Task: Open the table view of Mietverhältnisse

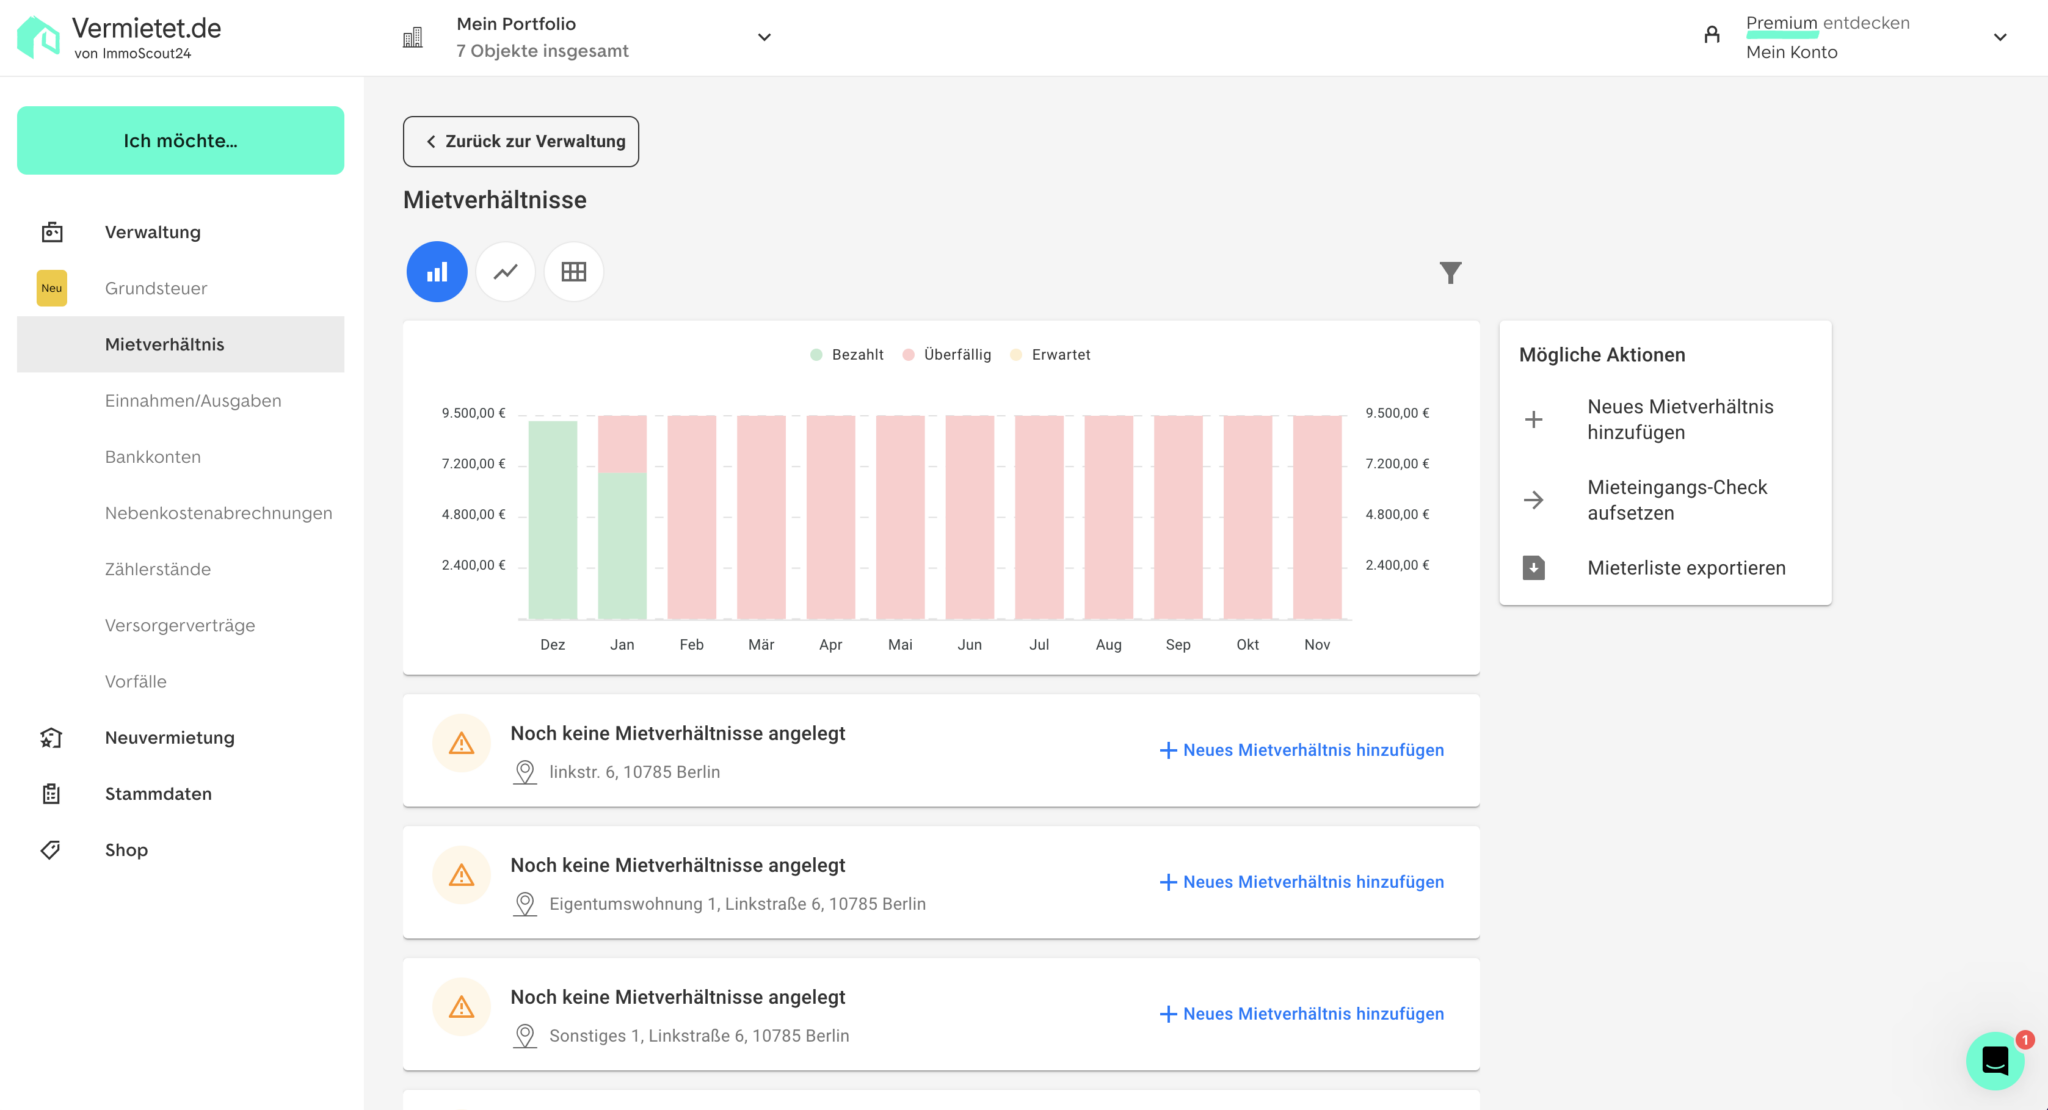Action: (x=574, y=271)
